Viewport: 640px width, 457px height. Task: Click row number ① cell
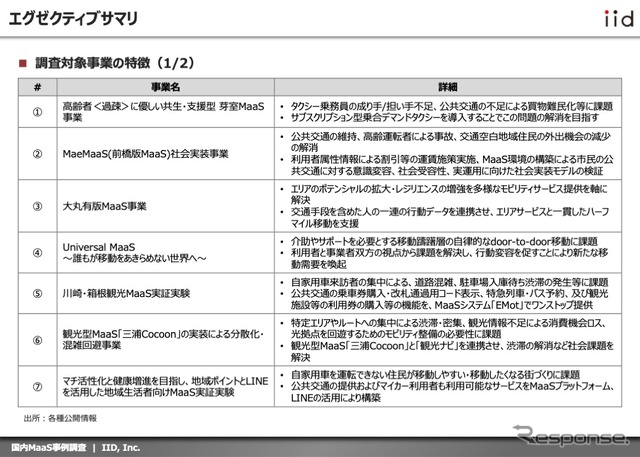pyautogui.click(x=38, y=112)
